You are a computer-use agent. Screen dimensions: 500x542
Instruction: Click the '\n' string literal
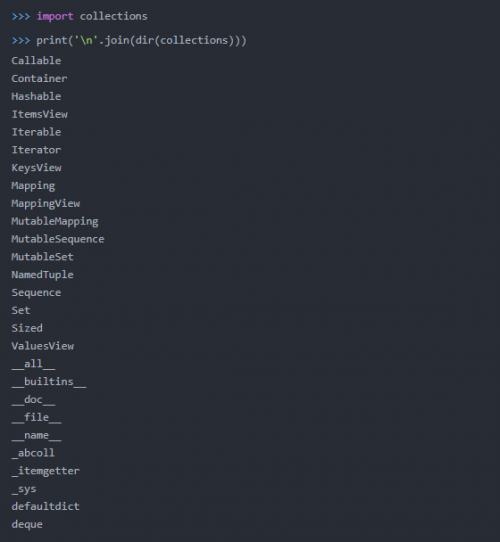pyautogui.click(x=86, y=40)
